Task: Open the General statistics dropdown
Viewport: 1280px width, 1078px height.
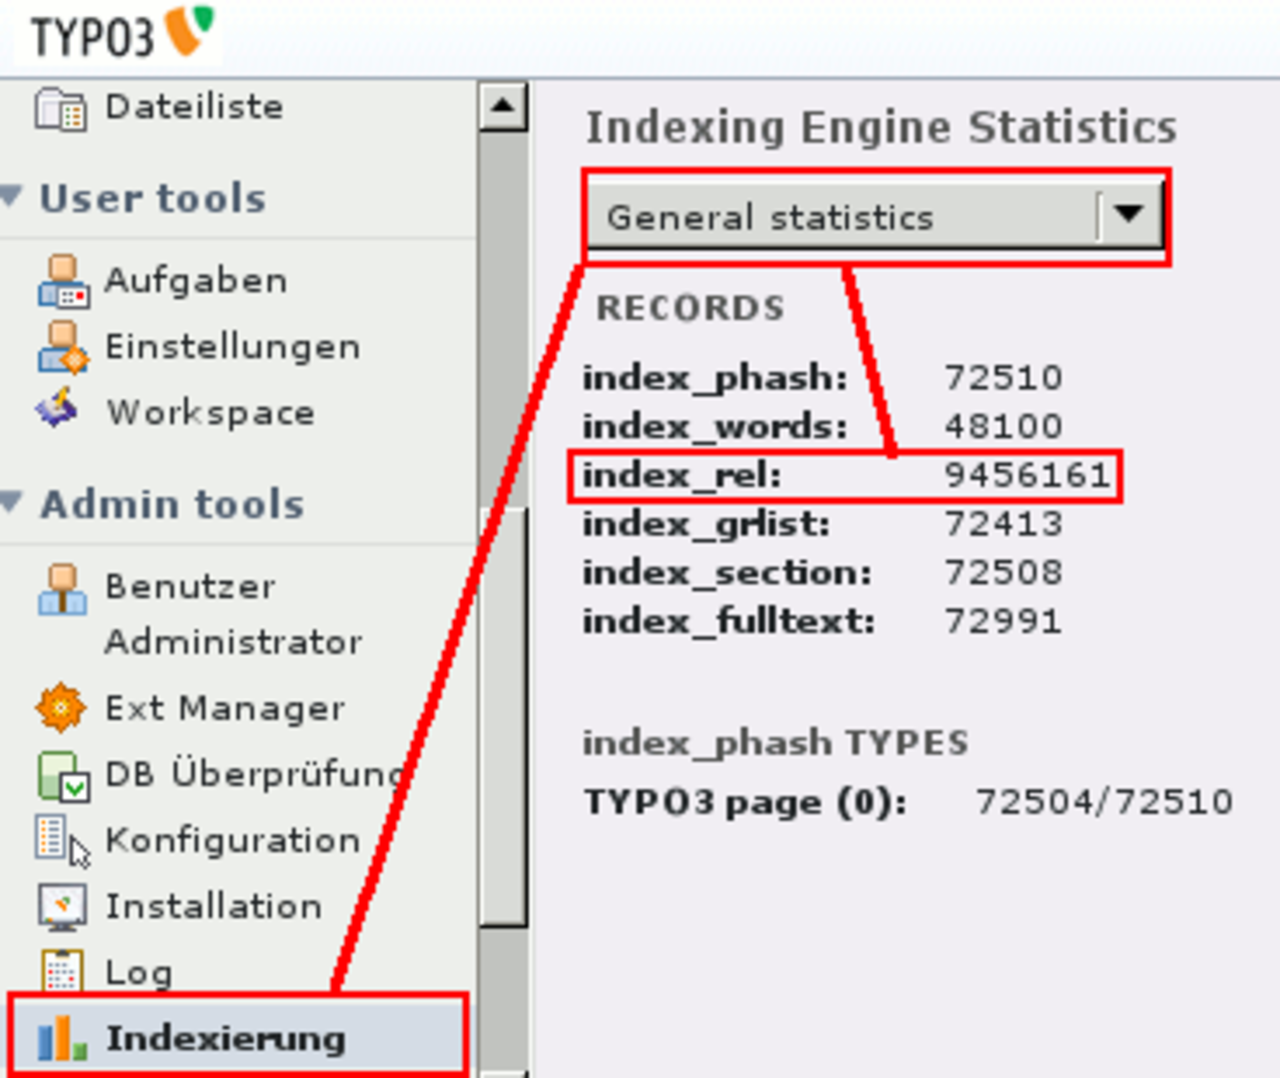Action: point(876,216)
